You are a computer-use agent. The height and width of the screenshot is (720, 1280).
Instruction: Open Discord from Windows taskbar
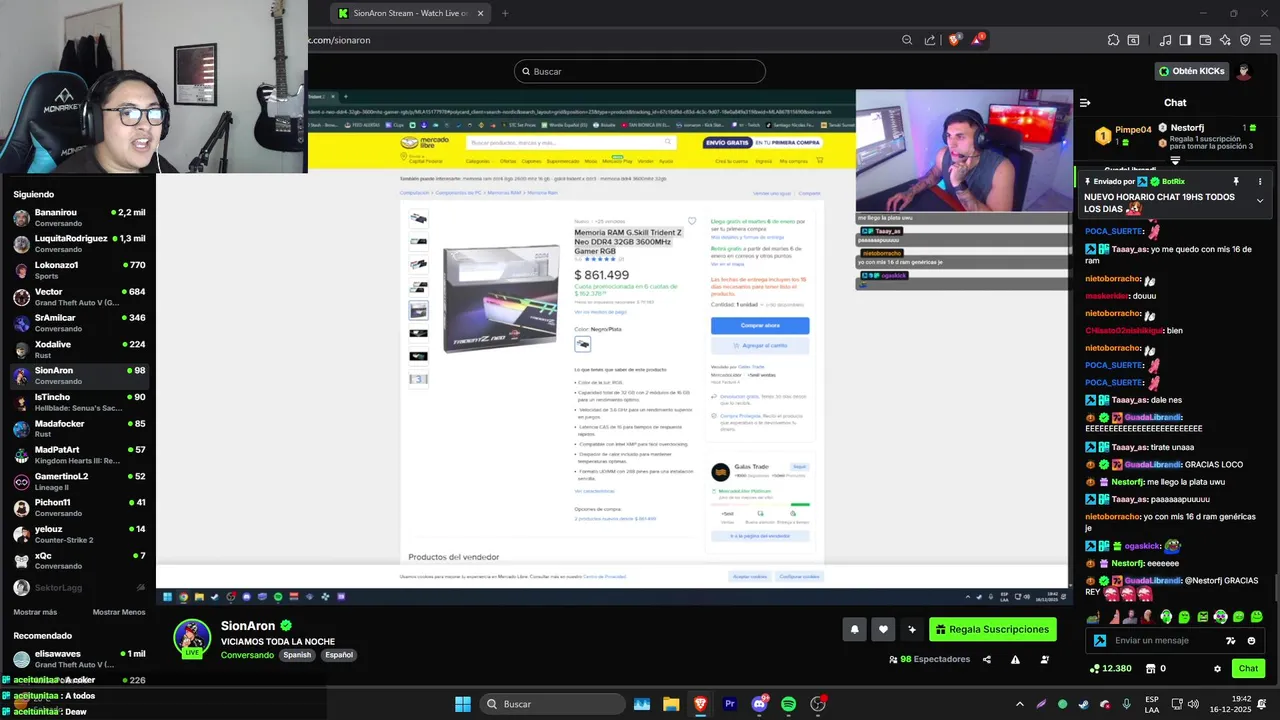(x=759, y=704)
